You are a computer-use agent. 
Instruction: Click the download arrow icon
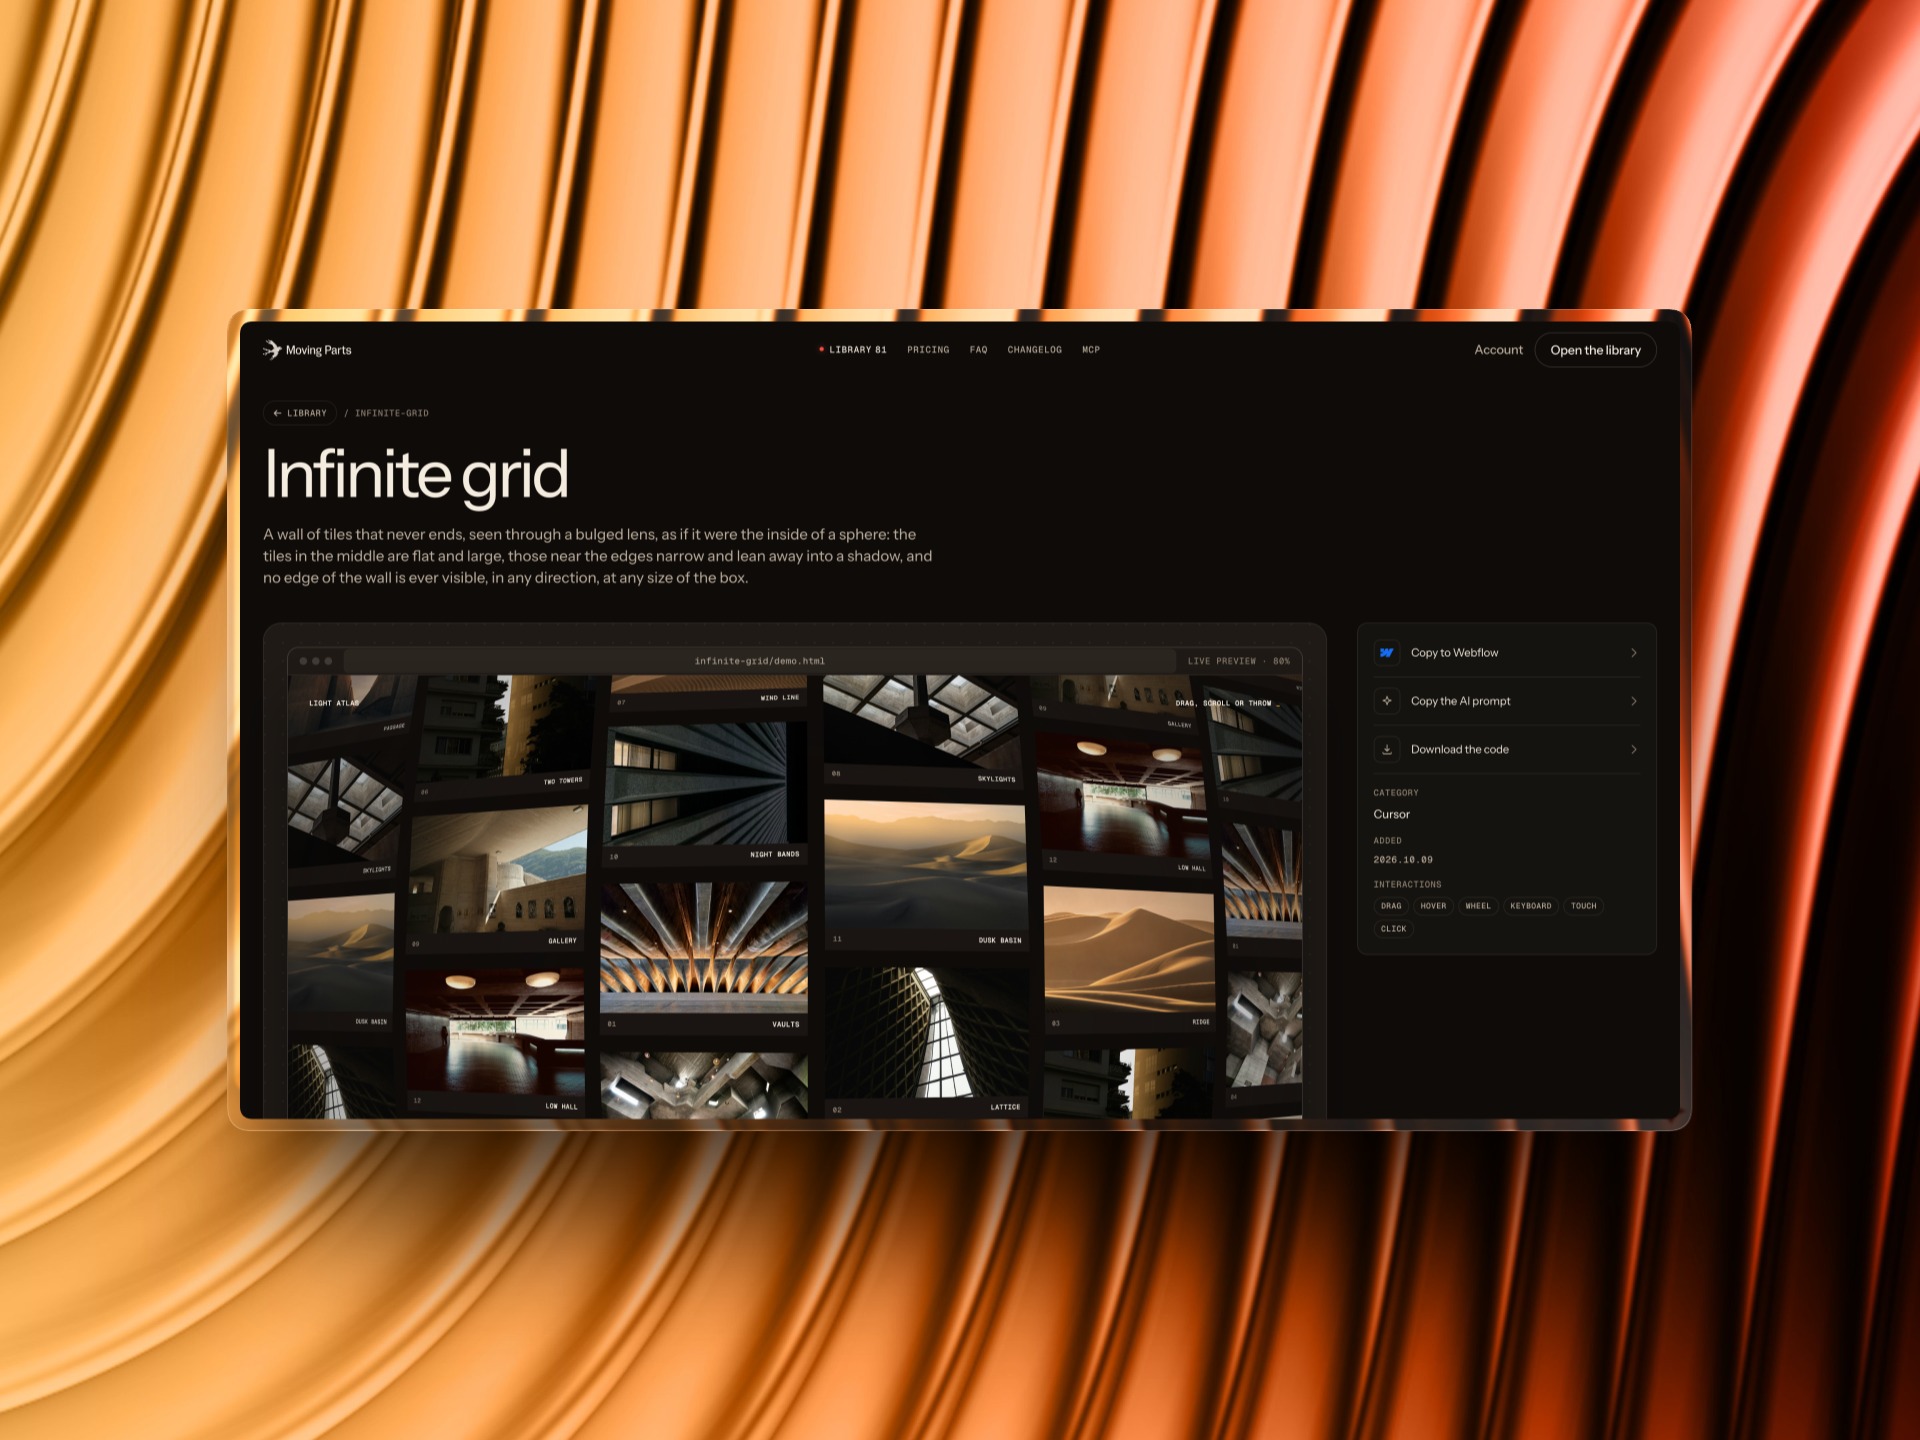[1387, 749]
